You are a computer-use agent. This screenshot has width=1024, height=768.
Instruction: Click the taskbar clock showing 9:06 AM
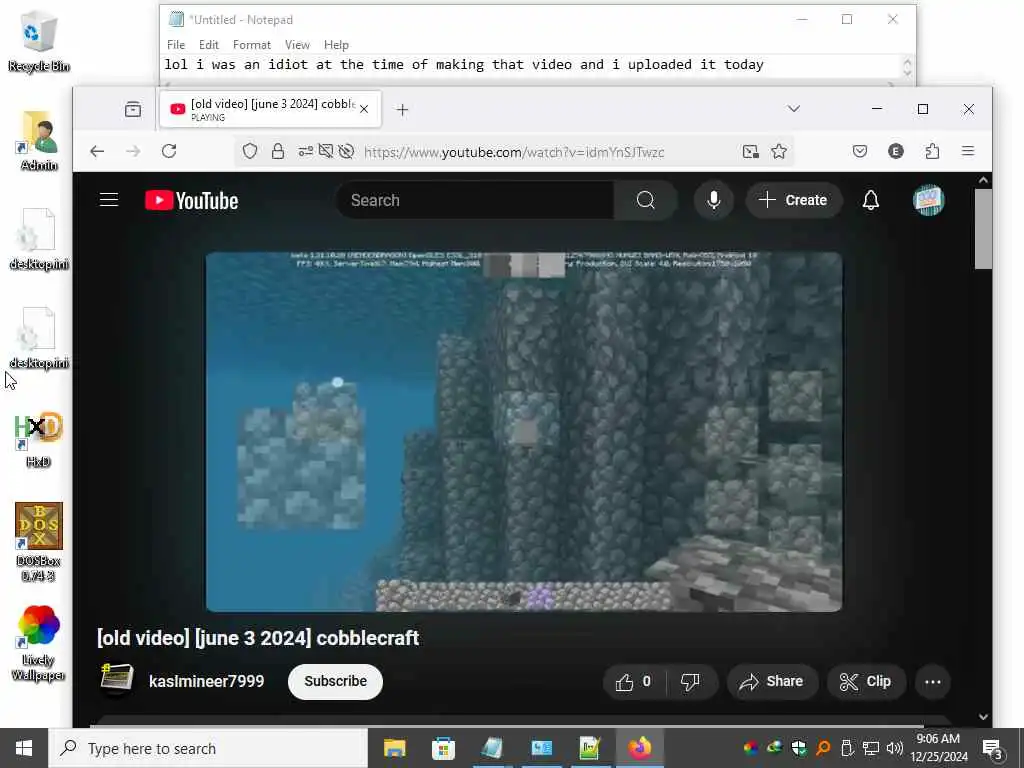[938, 748]
